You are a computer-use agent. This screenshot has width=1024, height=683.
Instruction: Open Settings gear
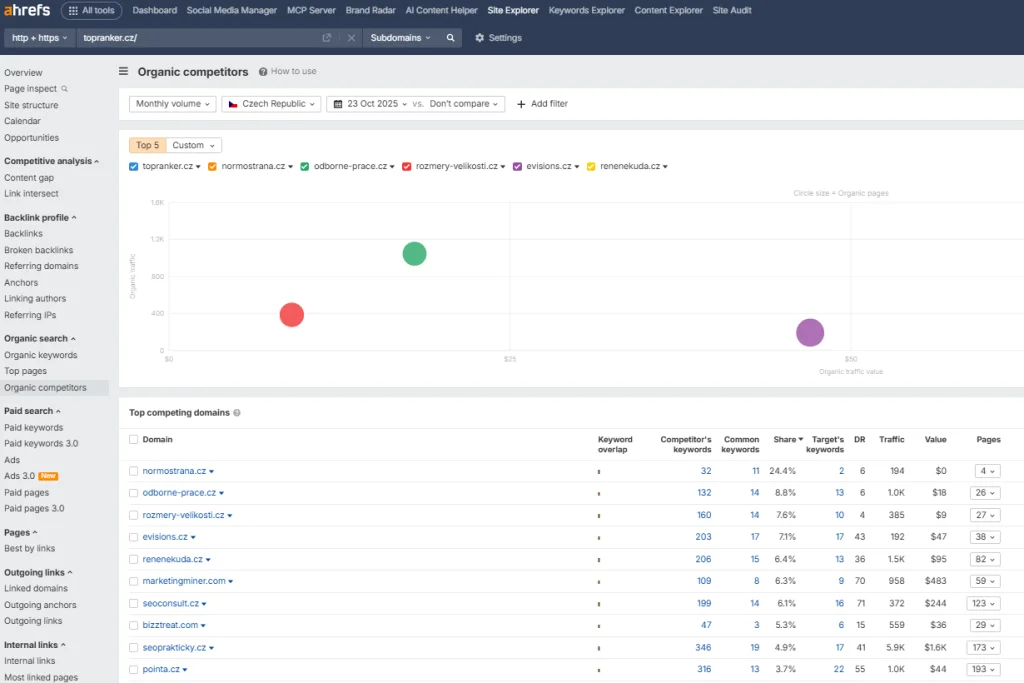[x=498, y=38]
